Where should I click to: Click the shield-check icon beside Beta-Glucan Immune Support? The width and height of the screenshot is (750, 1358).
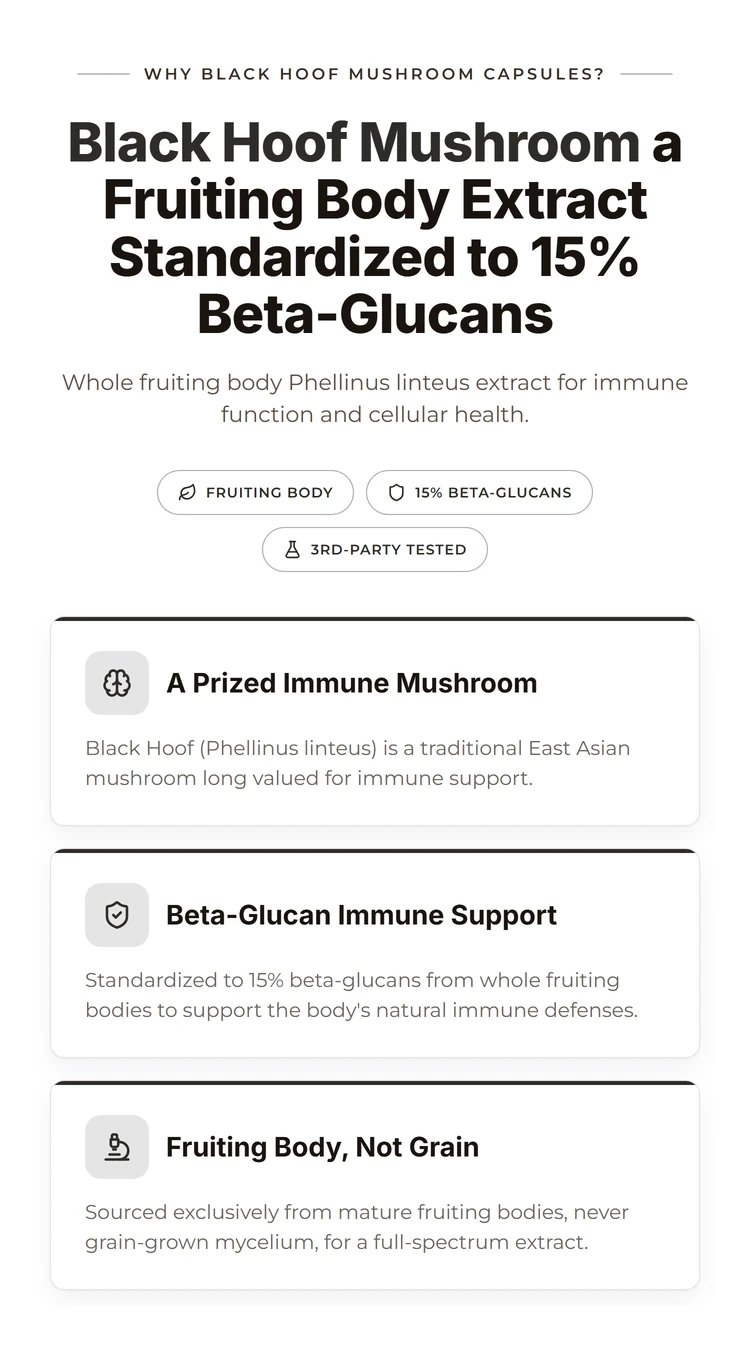[x=117, y=915]
